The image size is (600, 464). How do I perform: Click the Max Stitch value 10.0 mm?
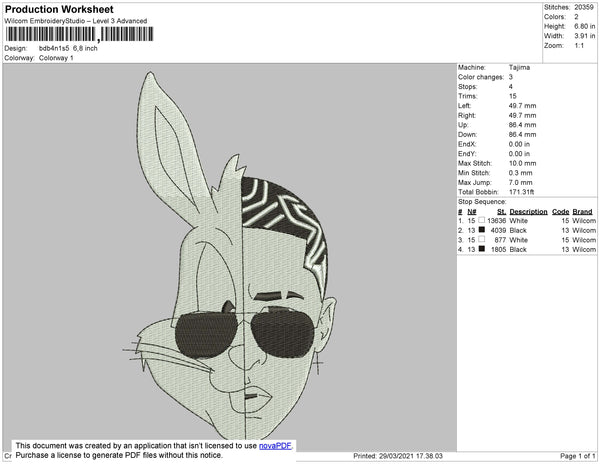522,163
